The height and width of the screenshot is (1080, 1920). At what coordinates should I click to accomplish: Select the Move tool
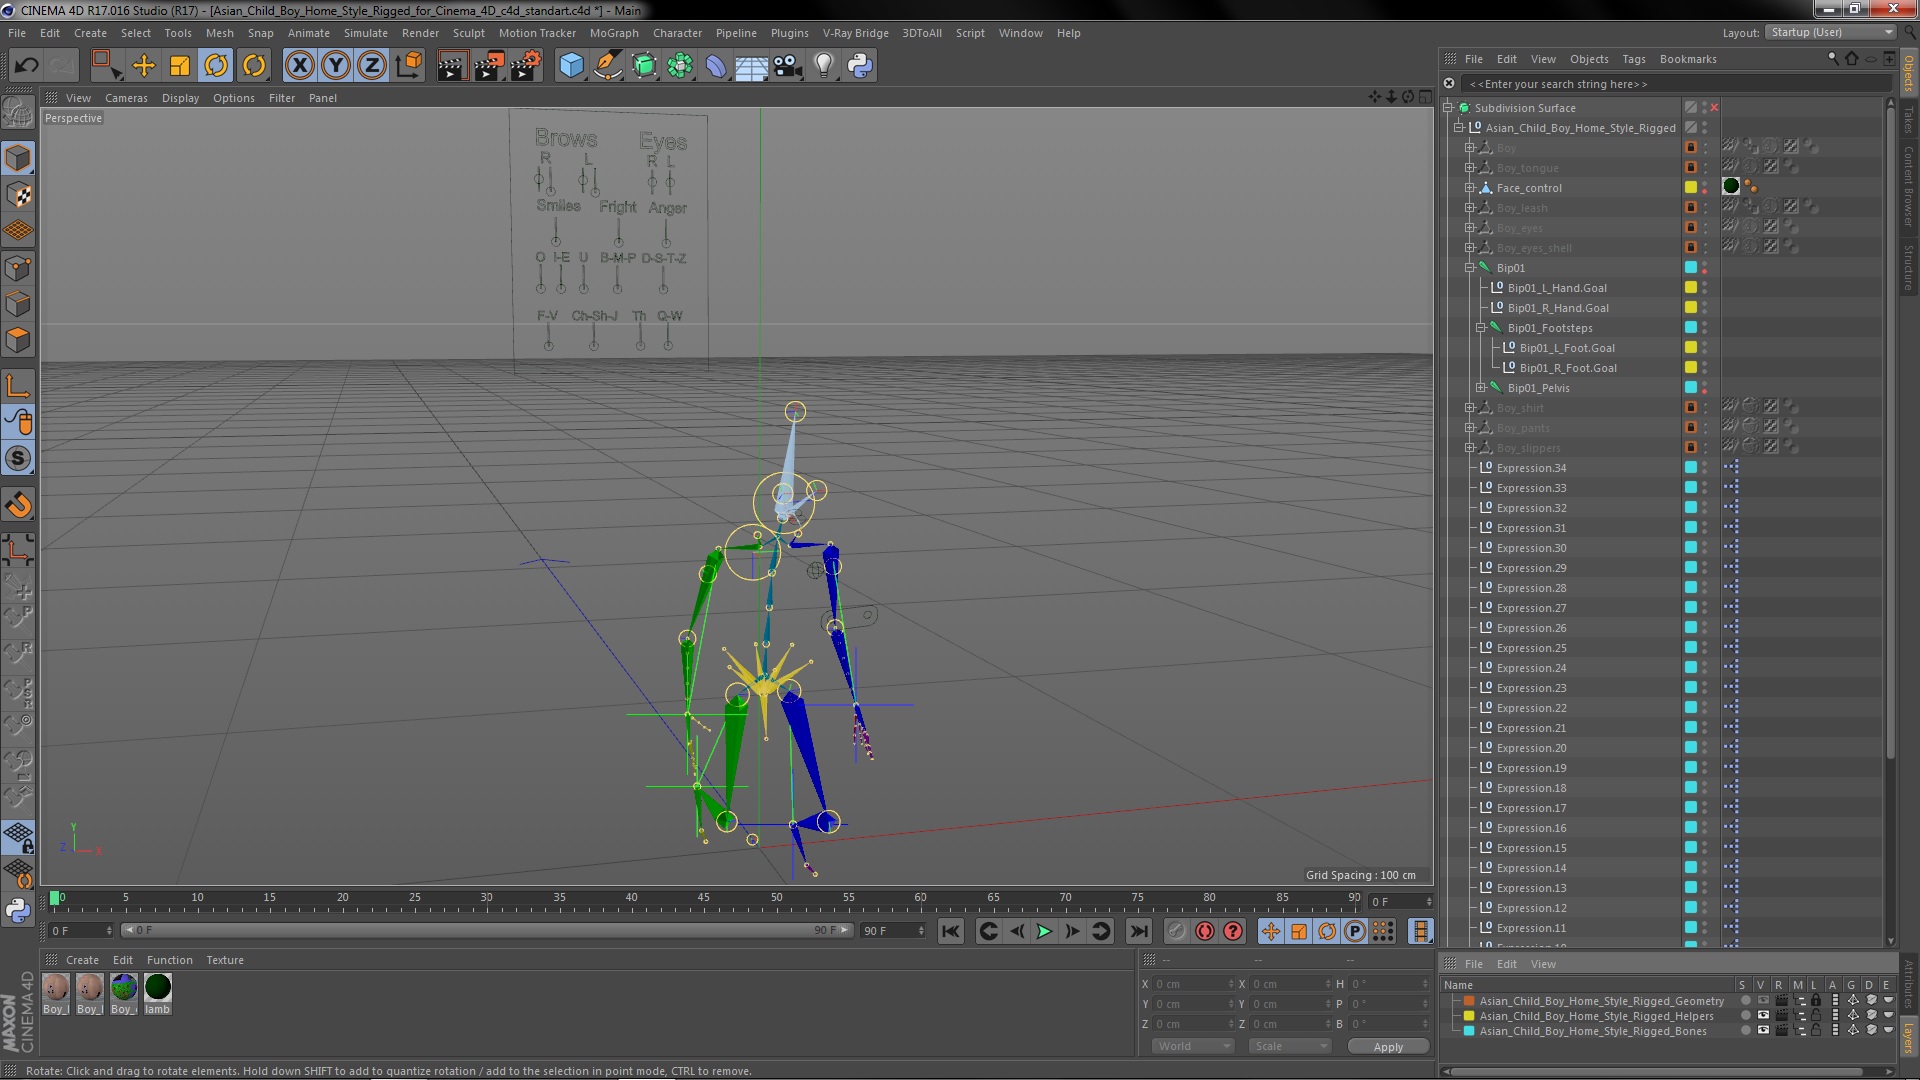[144, 66]
